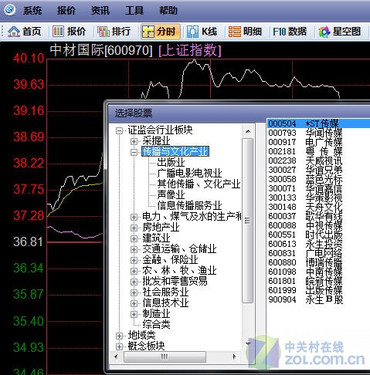Expand the 房地产业 node
Image resolution: width=370 pixels, height=375 pixels.
134,228
